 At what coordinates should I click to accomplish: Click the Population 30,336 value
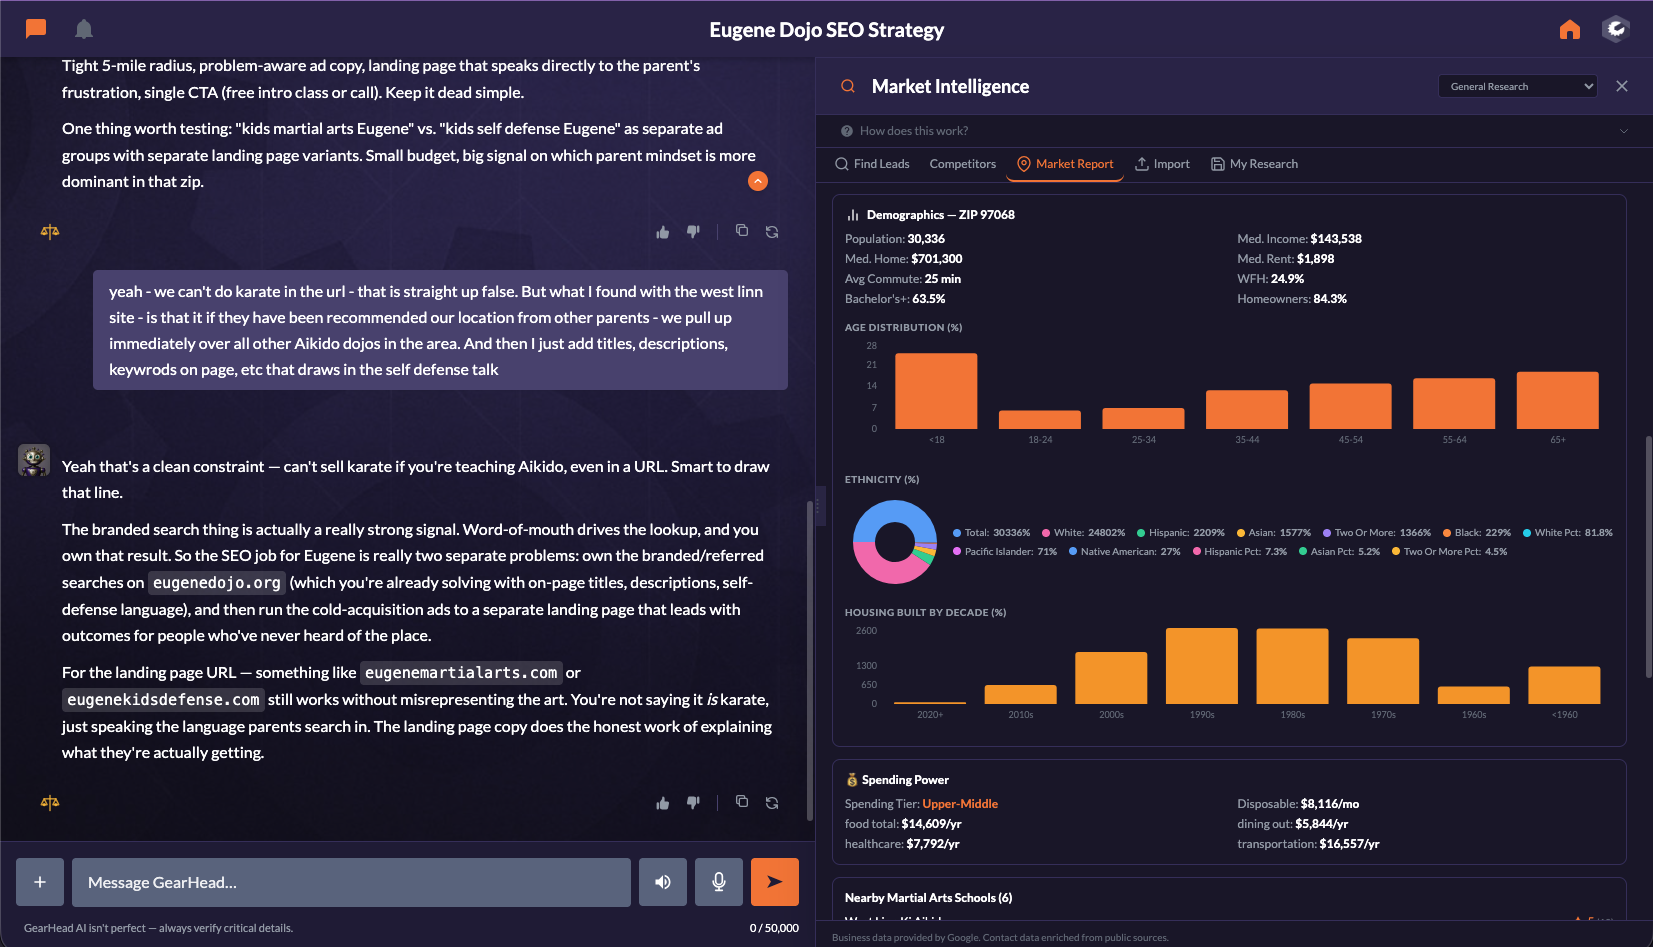[926, 239]
